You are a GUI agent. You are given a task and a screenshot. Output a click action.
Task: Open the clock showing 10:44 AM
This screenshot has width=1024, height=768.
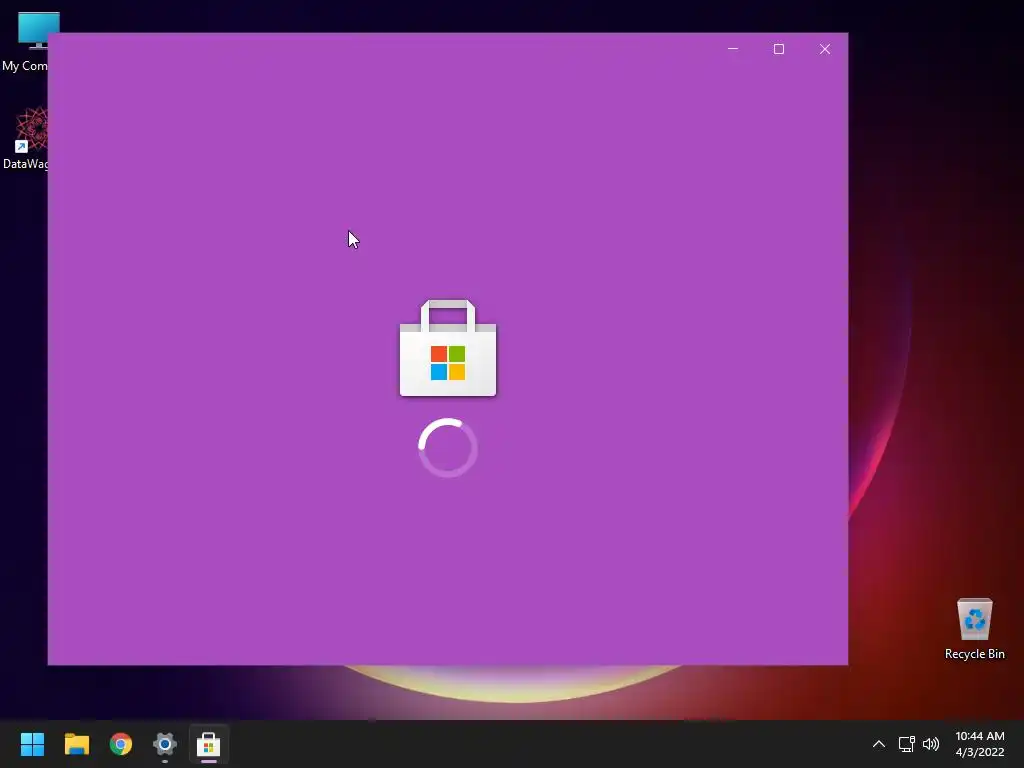pos(980,744)
